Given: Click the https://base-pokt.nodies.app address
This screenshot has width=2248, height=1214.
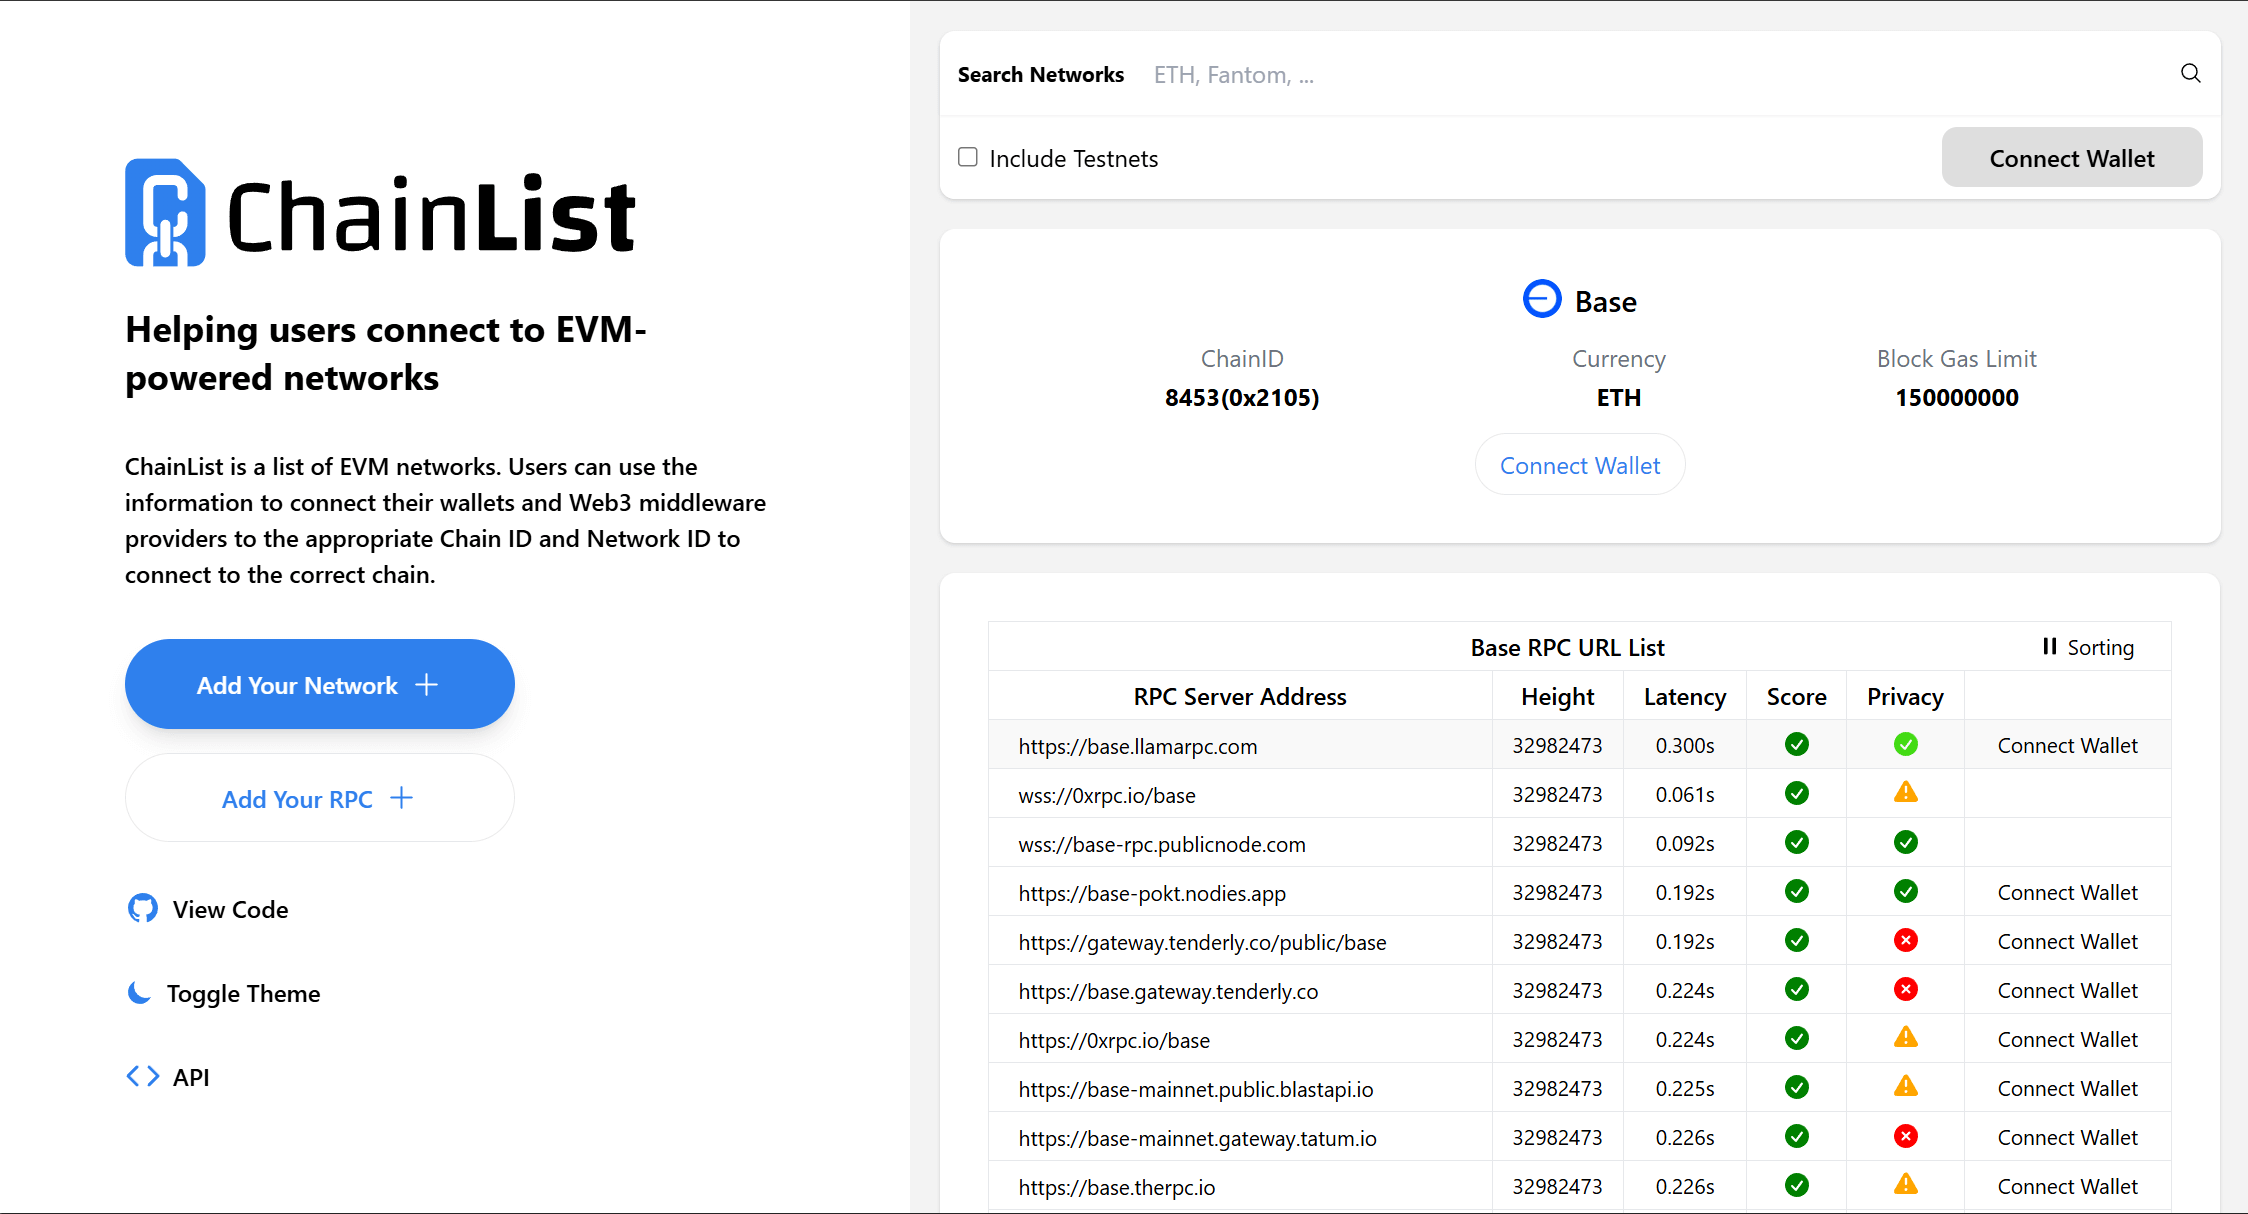Looking at the screenshot, I should pos(1152,893).
